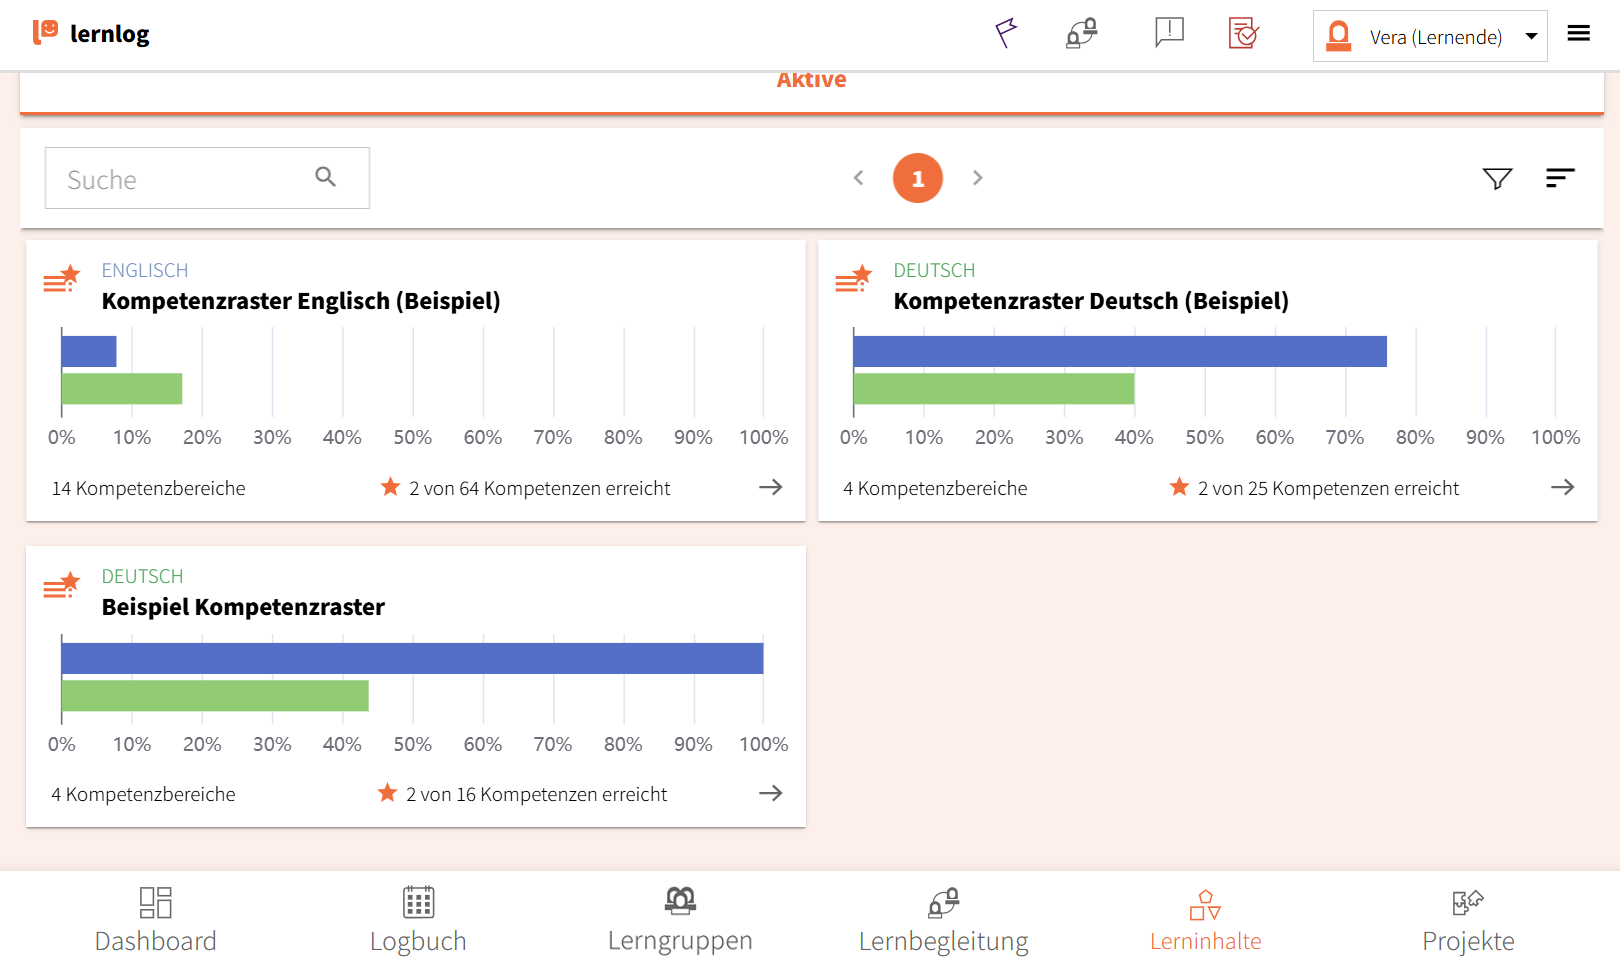Viewport: 1620px width, 963px height.
Task: Click the red checklist icon in the header
Action: [1243, 34]
